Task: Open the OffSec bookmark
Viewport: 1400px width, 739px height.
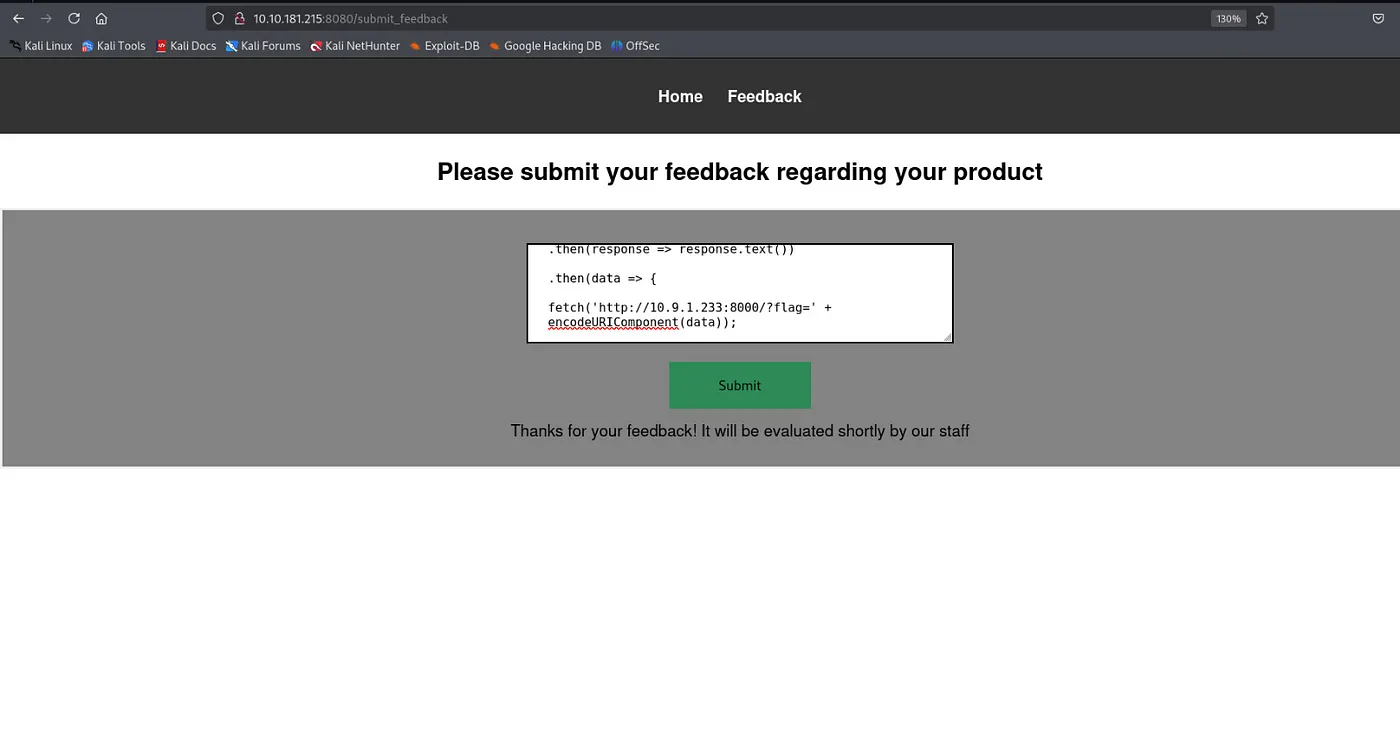Action: tap(635, 46)
